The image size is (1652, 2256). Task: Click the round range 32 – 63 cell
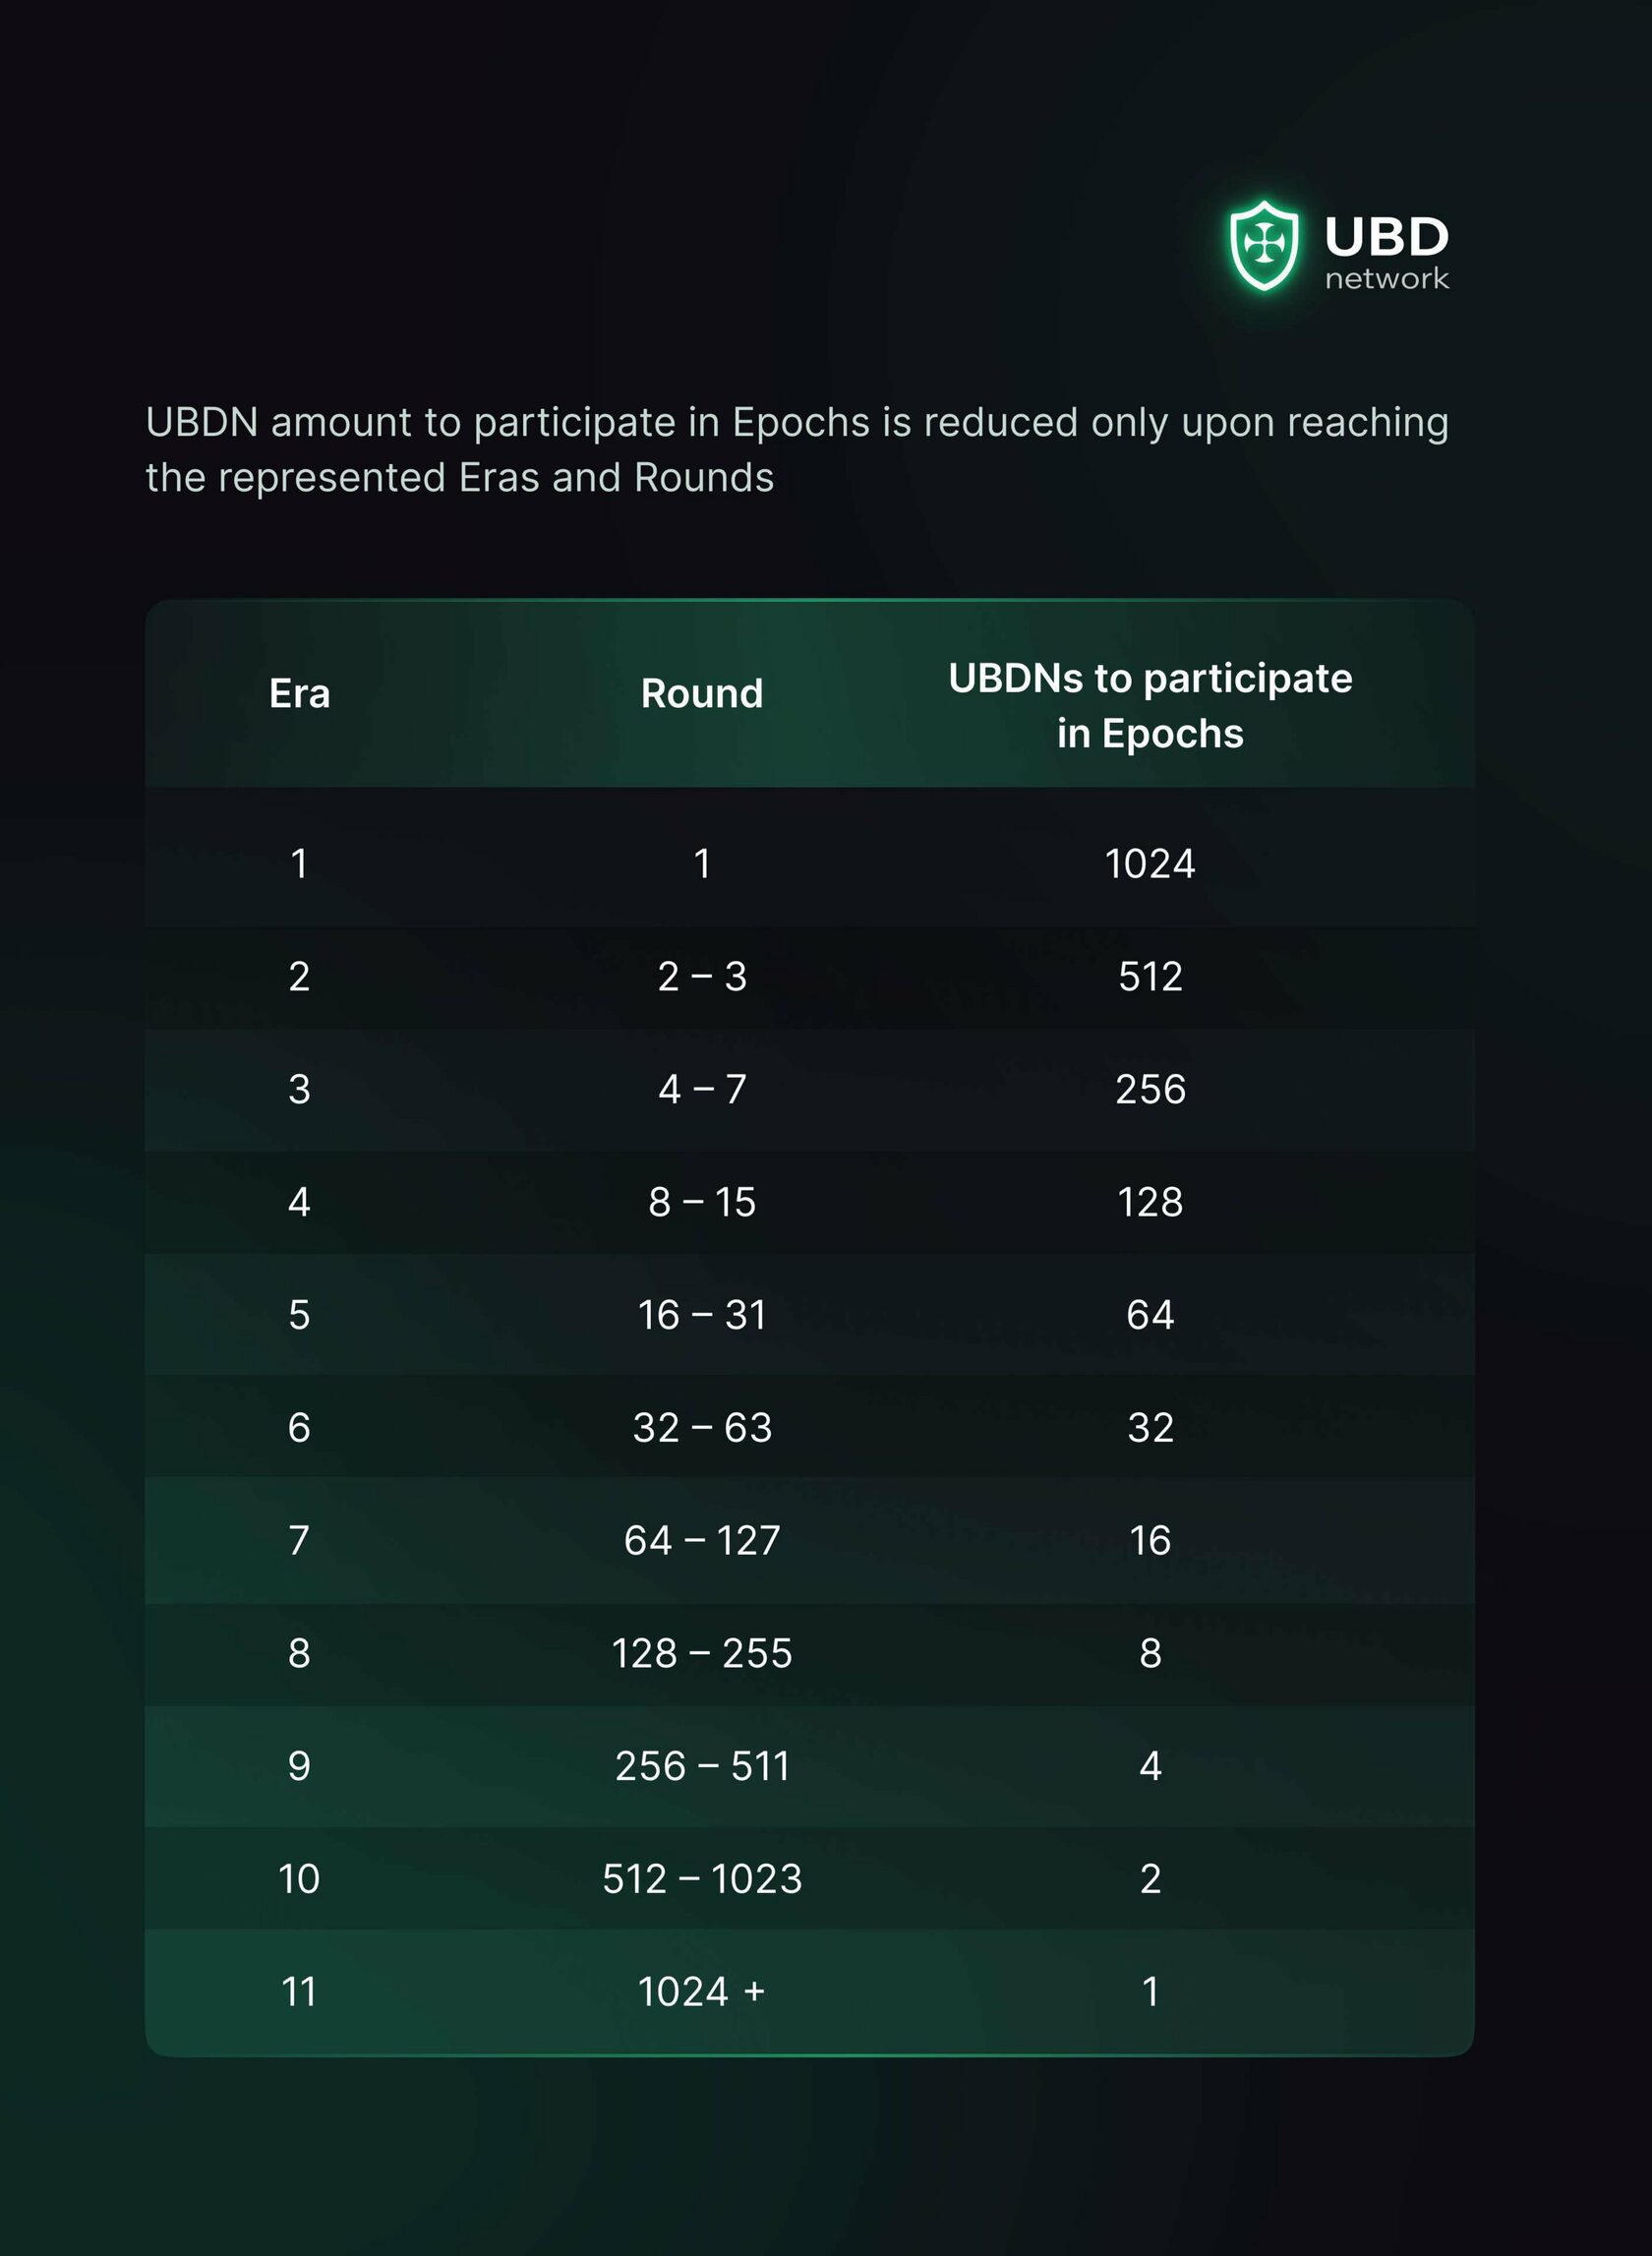coord(702,1428)
